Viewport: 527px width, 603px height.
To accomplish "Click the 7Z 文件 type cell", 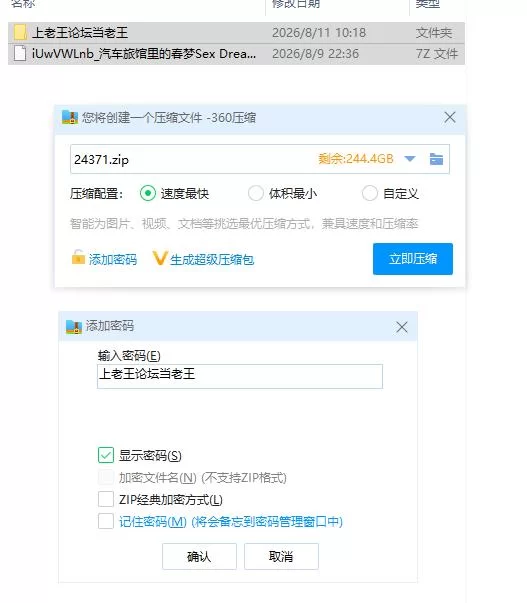I will [x=437, y=54].
